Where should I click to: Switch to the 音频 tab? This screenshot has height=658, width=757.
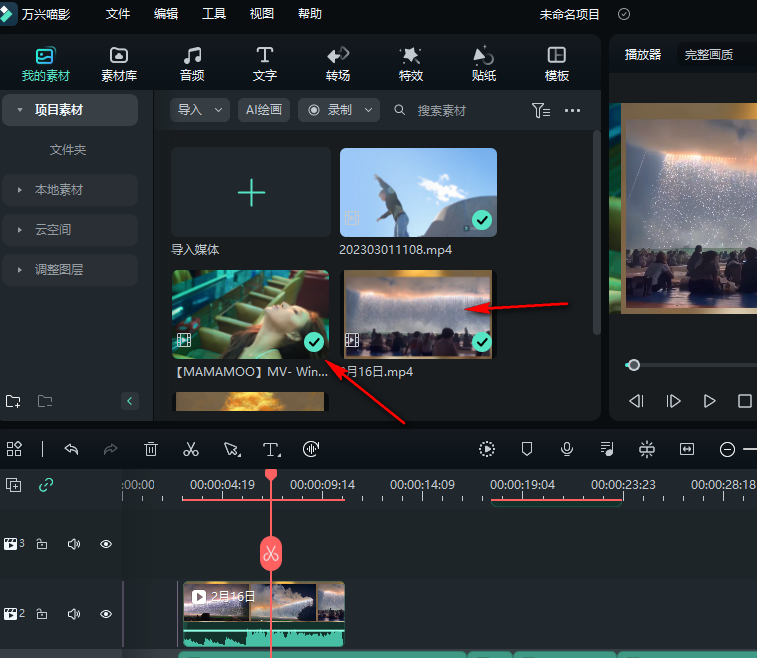click(192, 64)
